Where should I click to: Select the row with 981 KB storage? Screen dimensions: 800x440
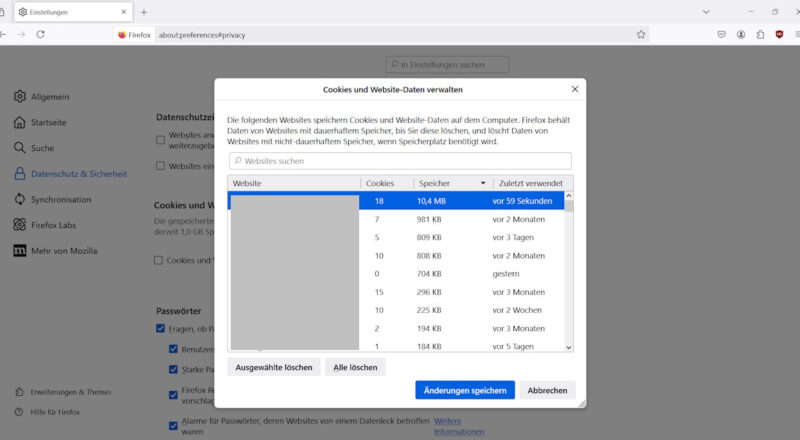coord(396,219)
